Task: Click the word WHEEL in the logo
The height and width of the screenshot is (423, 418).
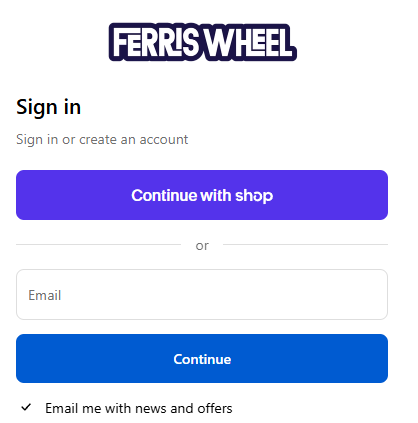Action: click(x=249, y=42)
